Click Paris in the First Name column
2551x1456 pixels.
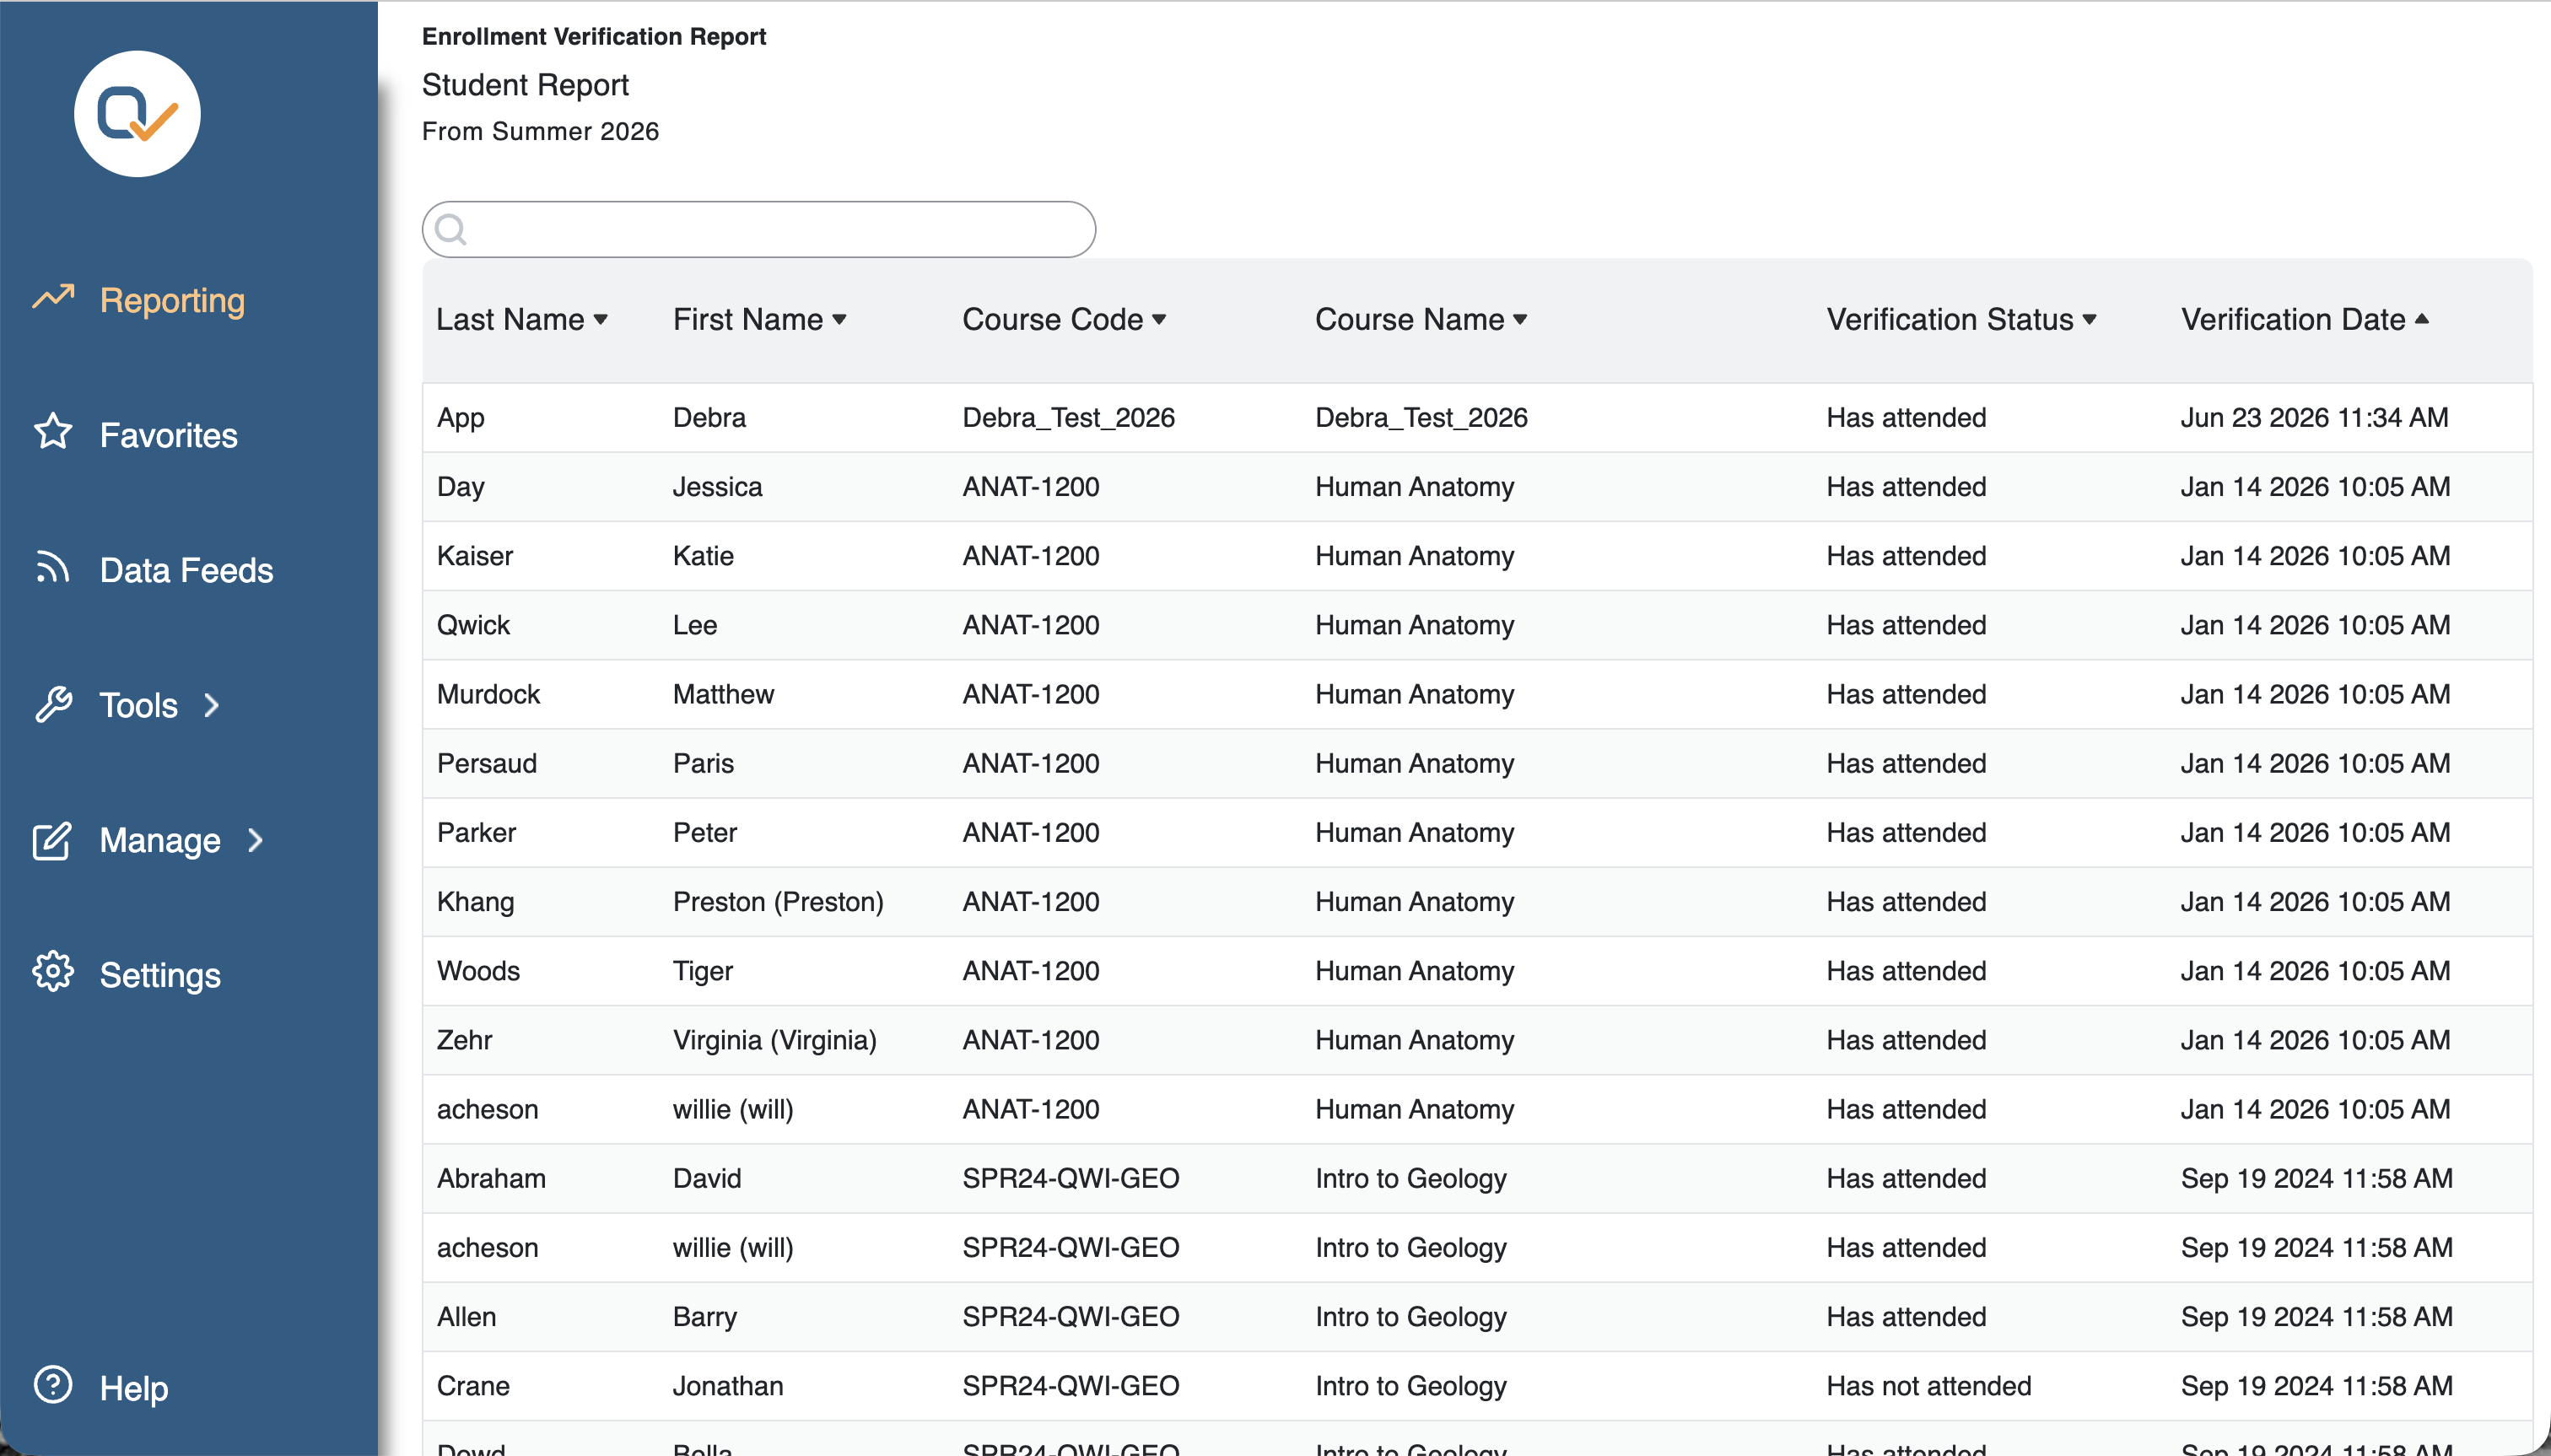[703, 763]
